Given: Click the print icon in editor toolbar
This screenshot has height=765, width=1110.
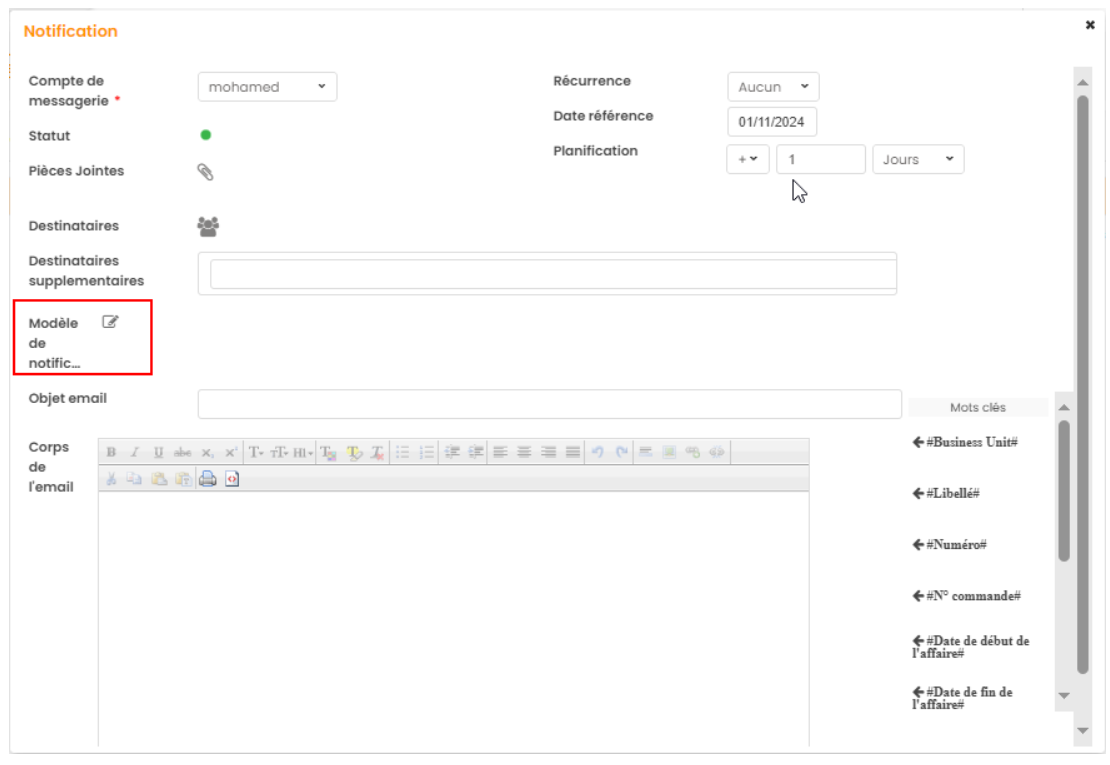Looking at the screenshot, I should coord(207,479).
